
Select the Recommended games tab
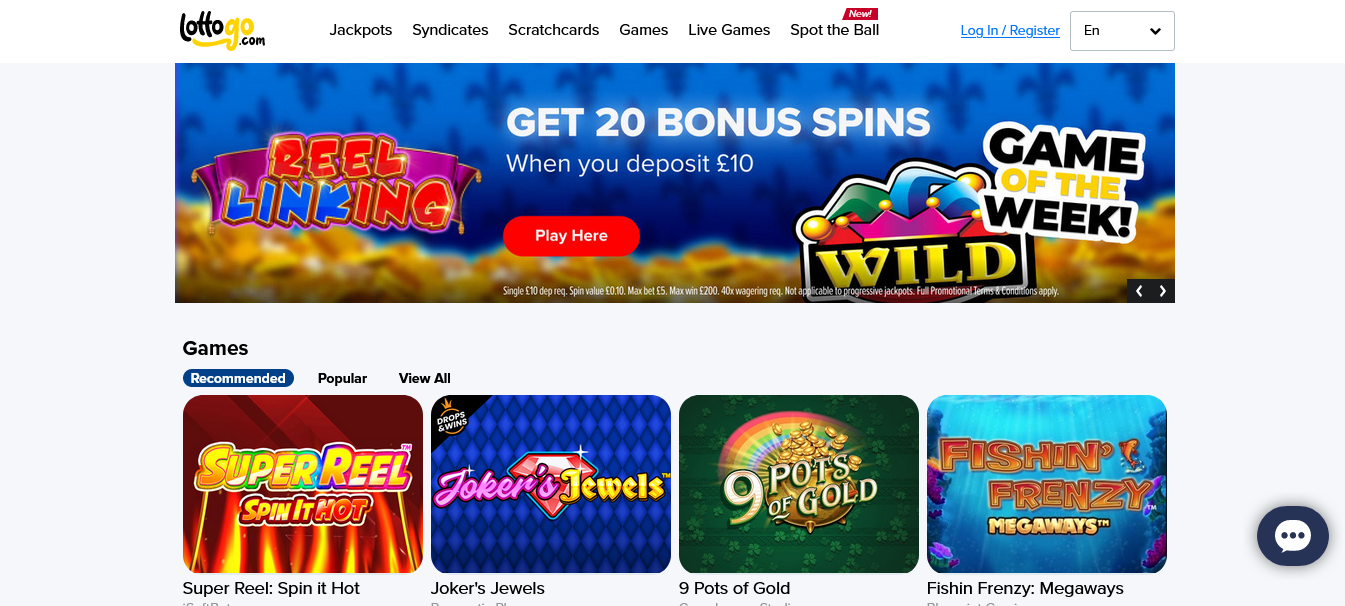pos(238,378)
